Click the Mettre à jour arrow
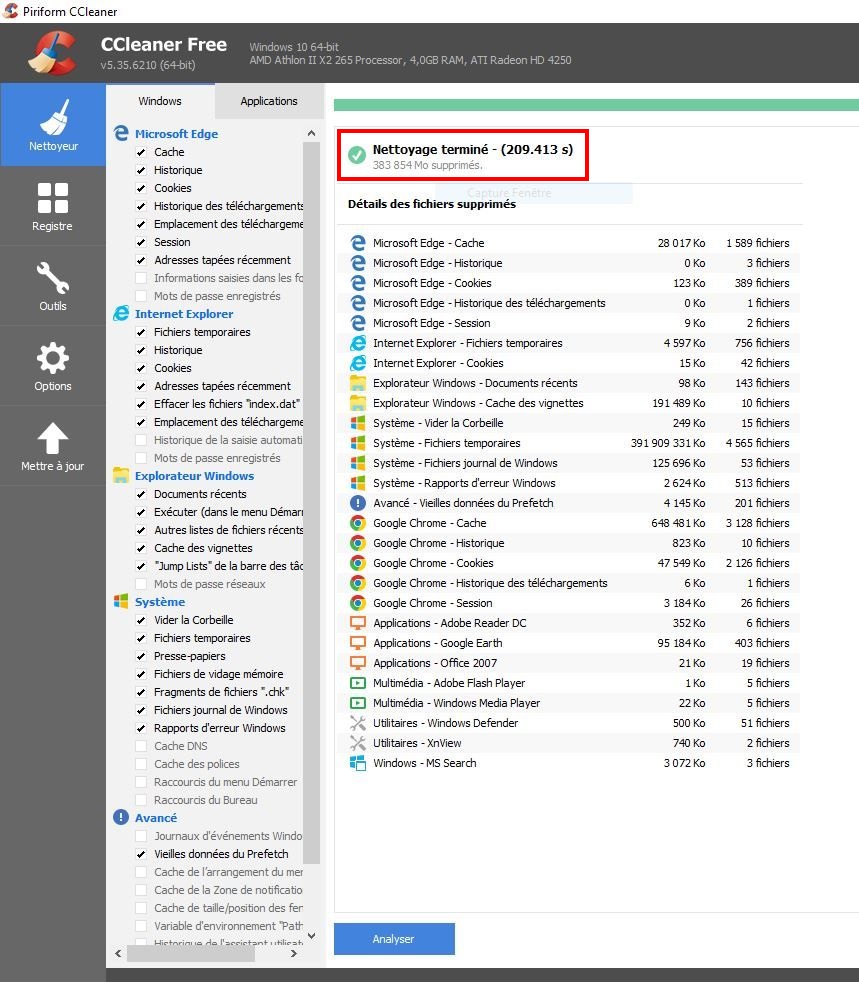The image size is (859, 982). (52, 446)
